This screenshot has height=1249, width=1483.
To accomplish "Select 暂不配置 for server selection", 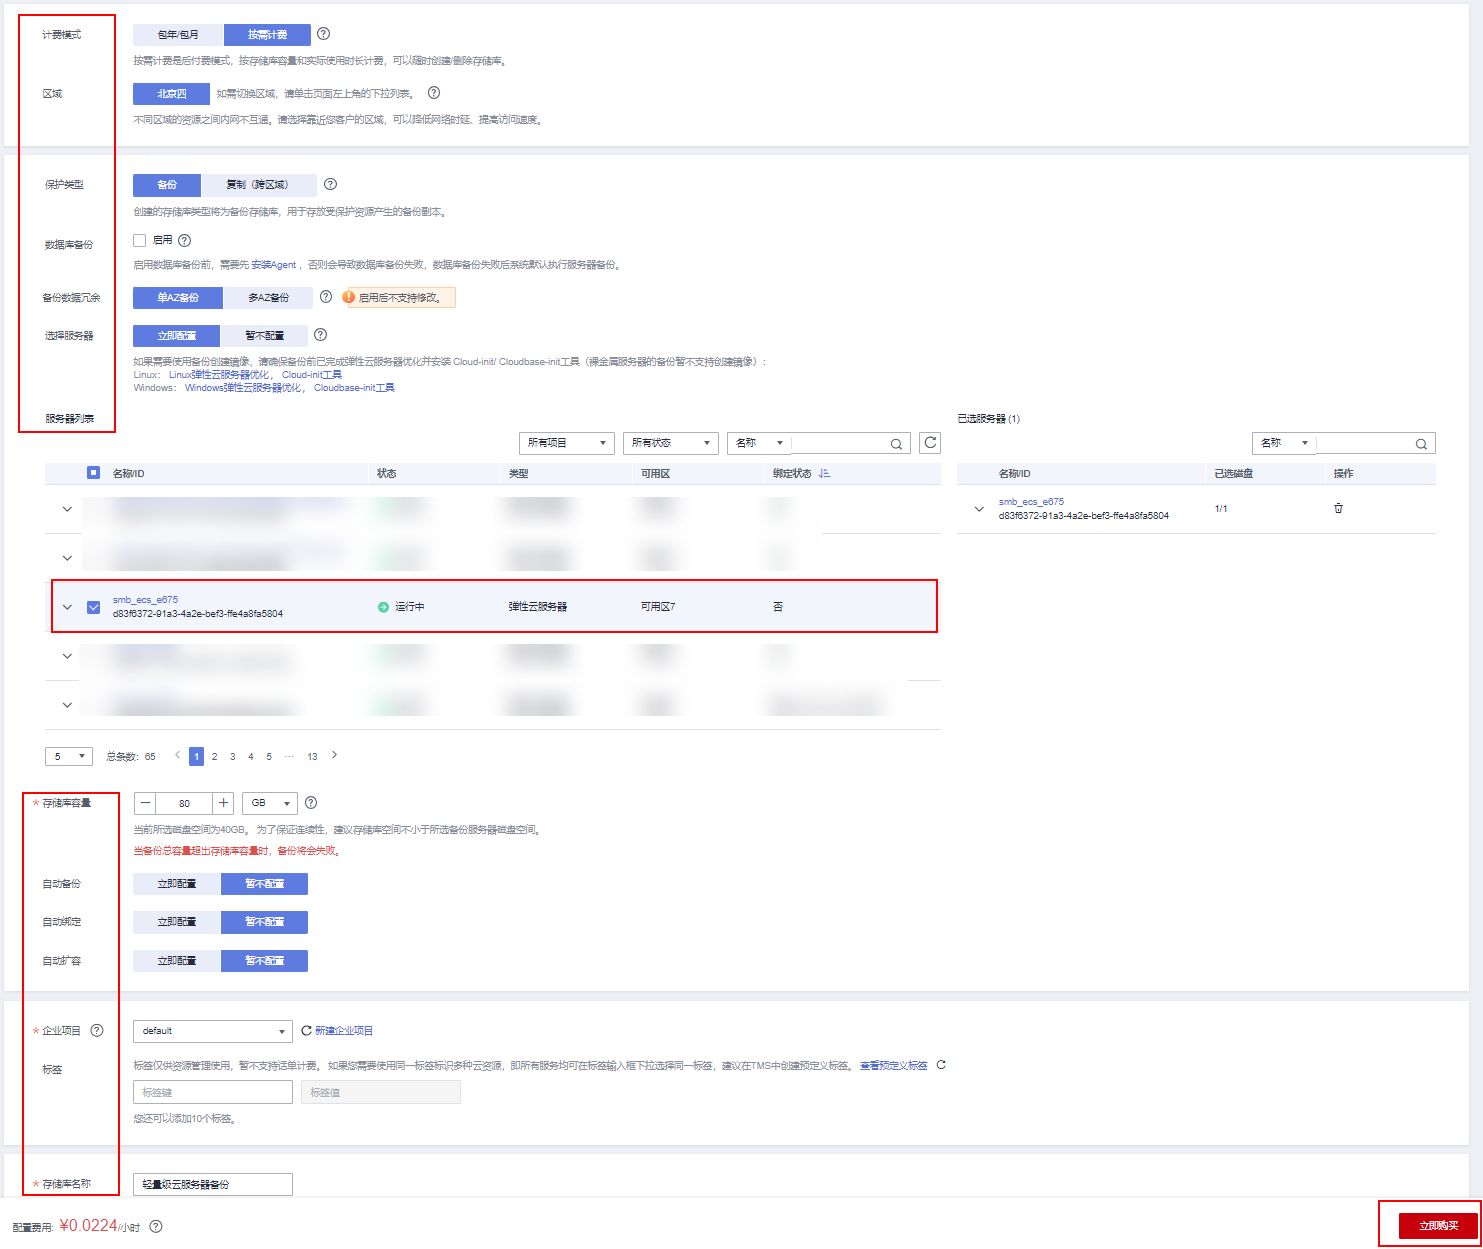I will tap(264, 336).
